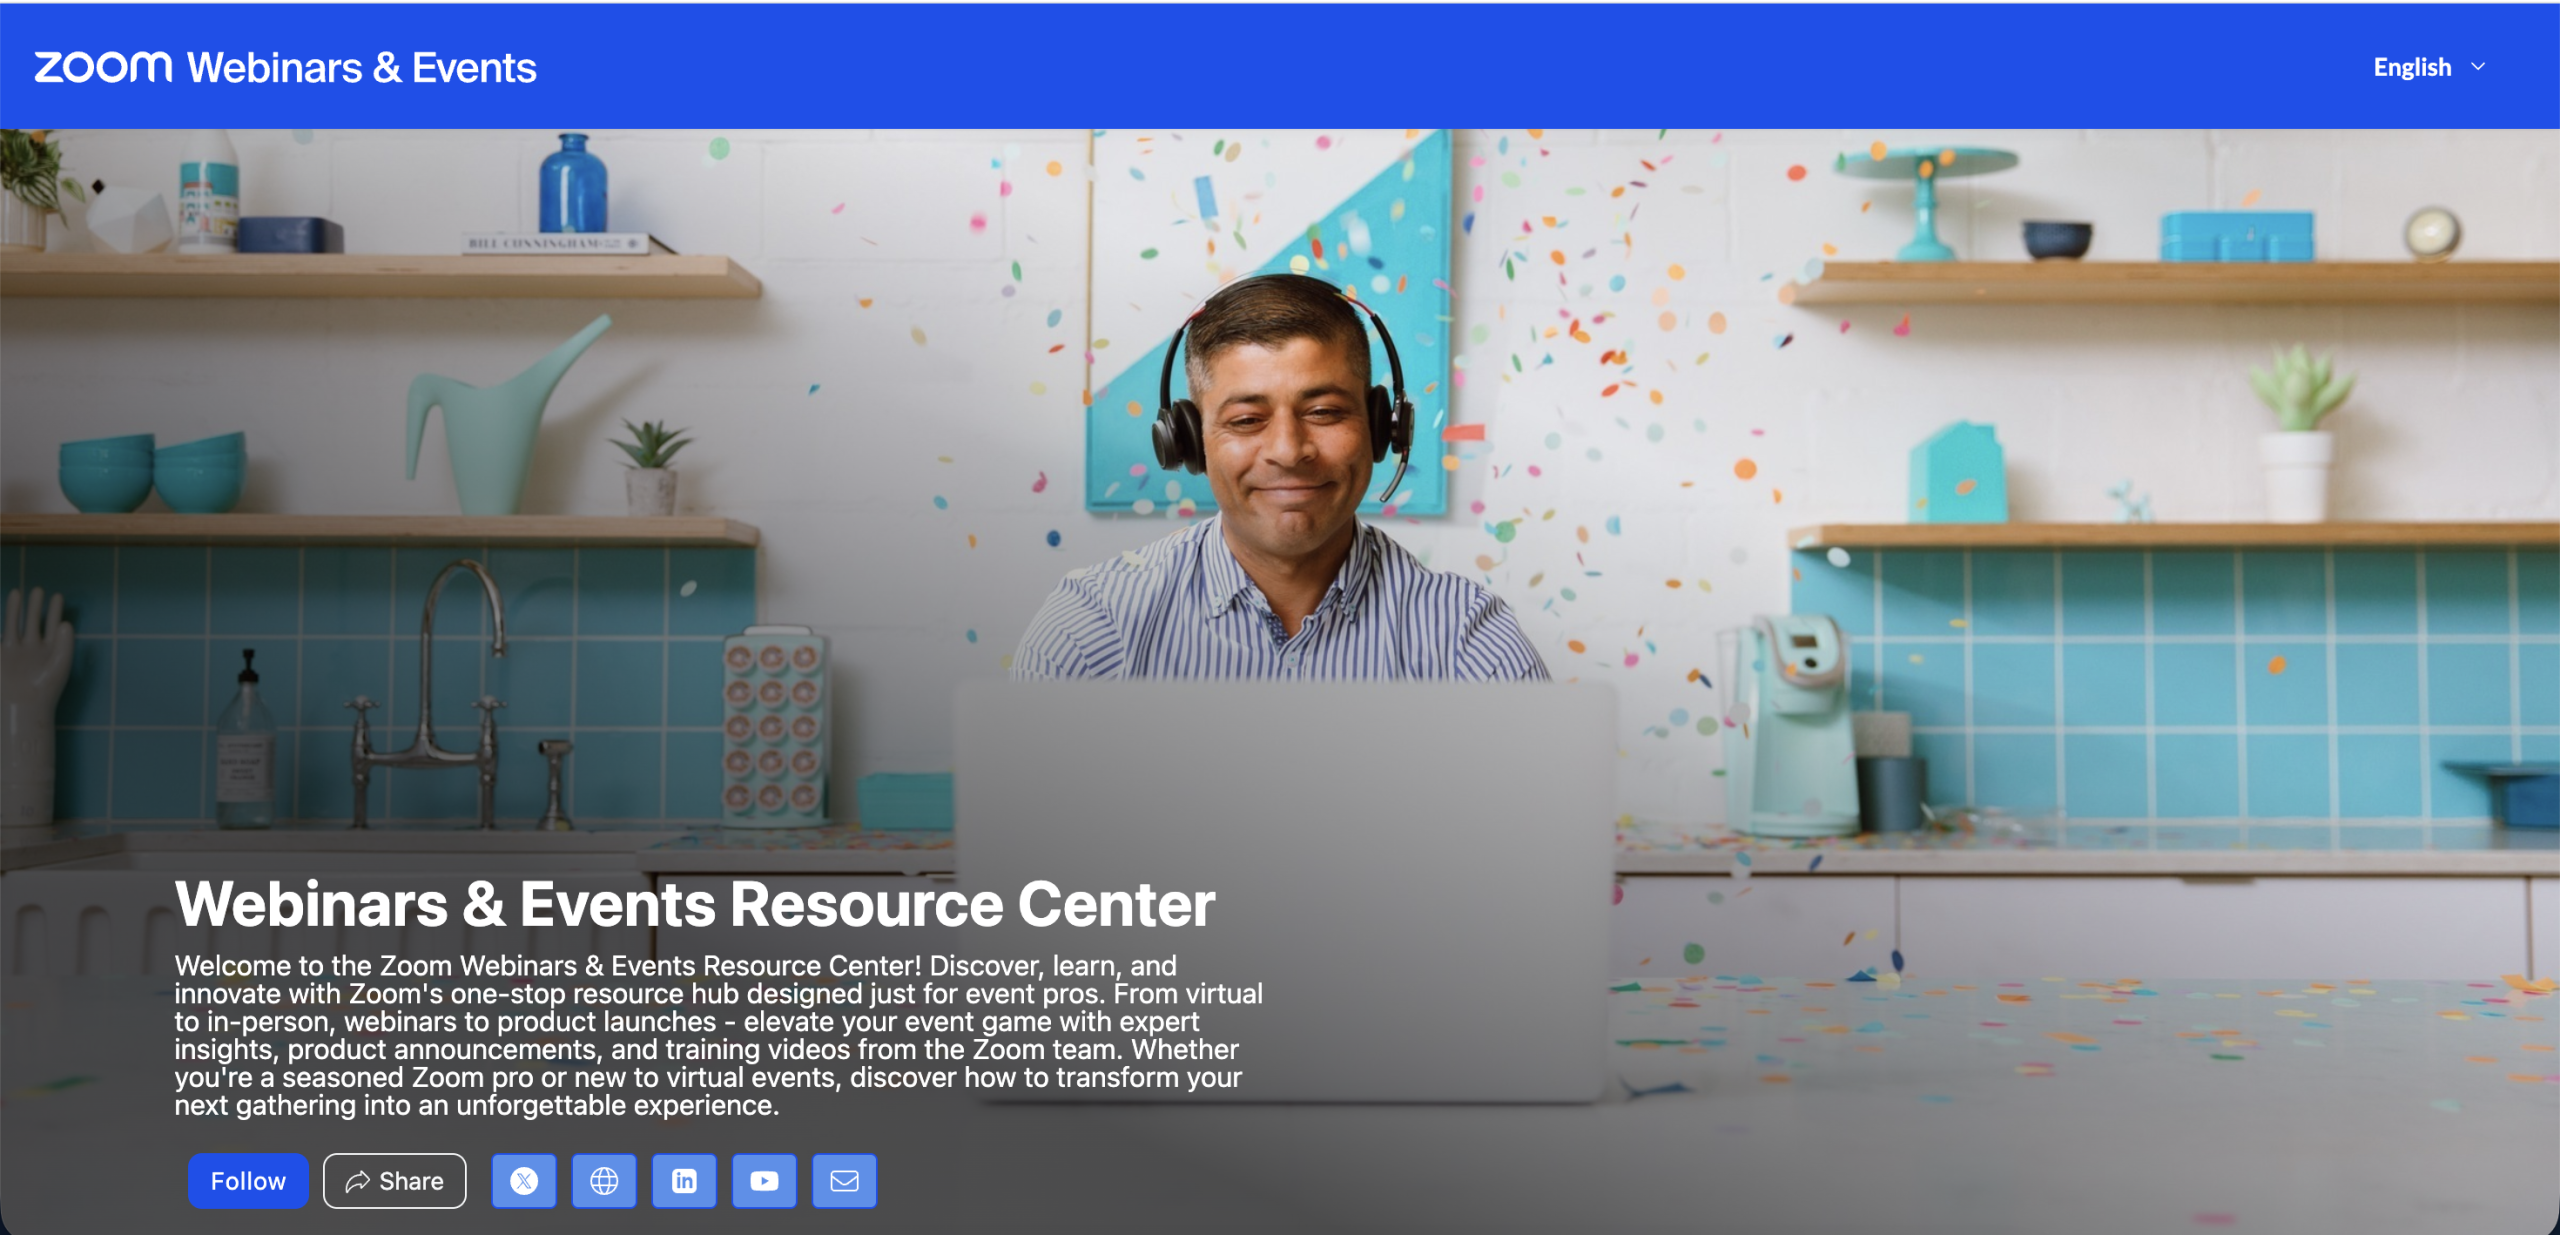This screenshot has height=1235, width=2560.
Task: Click the Webinars & Events Resource Center heading
Action: click(695, 904)
